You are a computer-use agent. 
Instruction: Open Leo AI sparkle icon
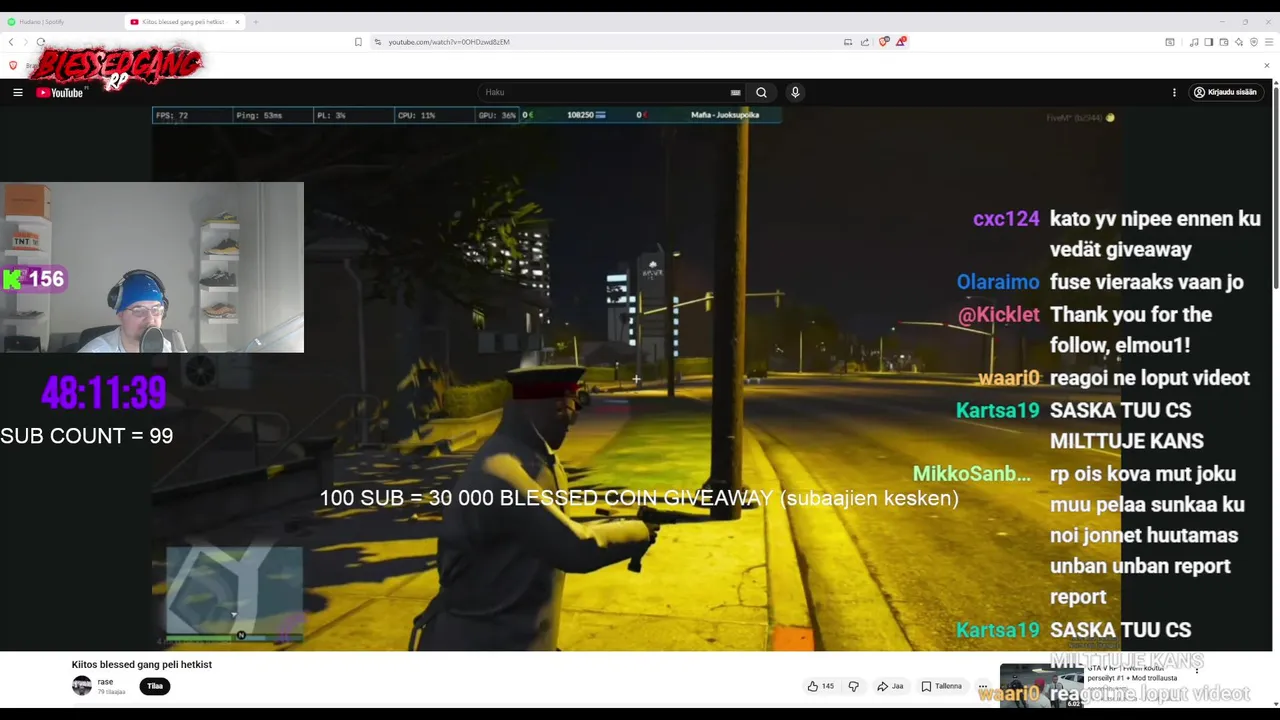(1239, 42)
